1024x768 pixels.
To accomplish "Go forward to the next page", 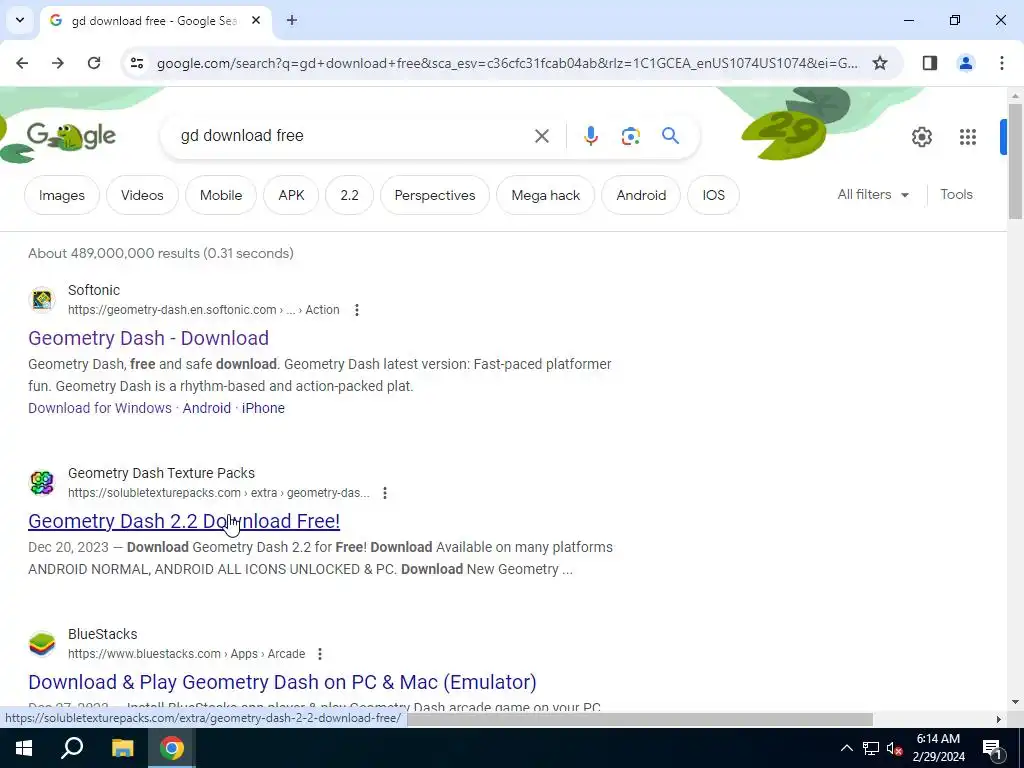I will click(x=58, y=63).
